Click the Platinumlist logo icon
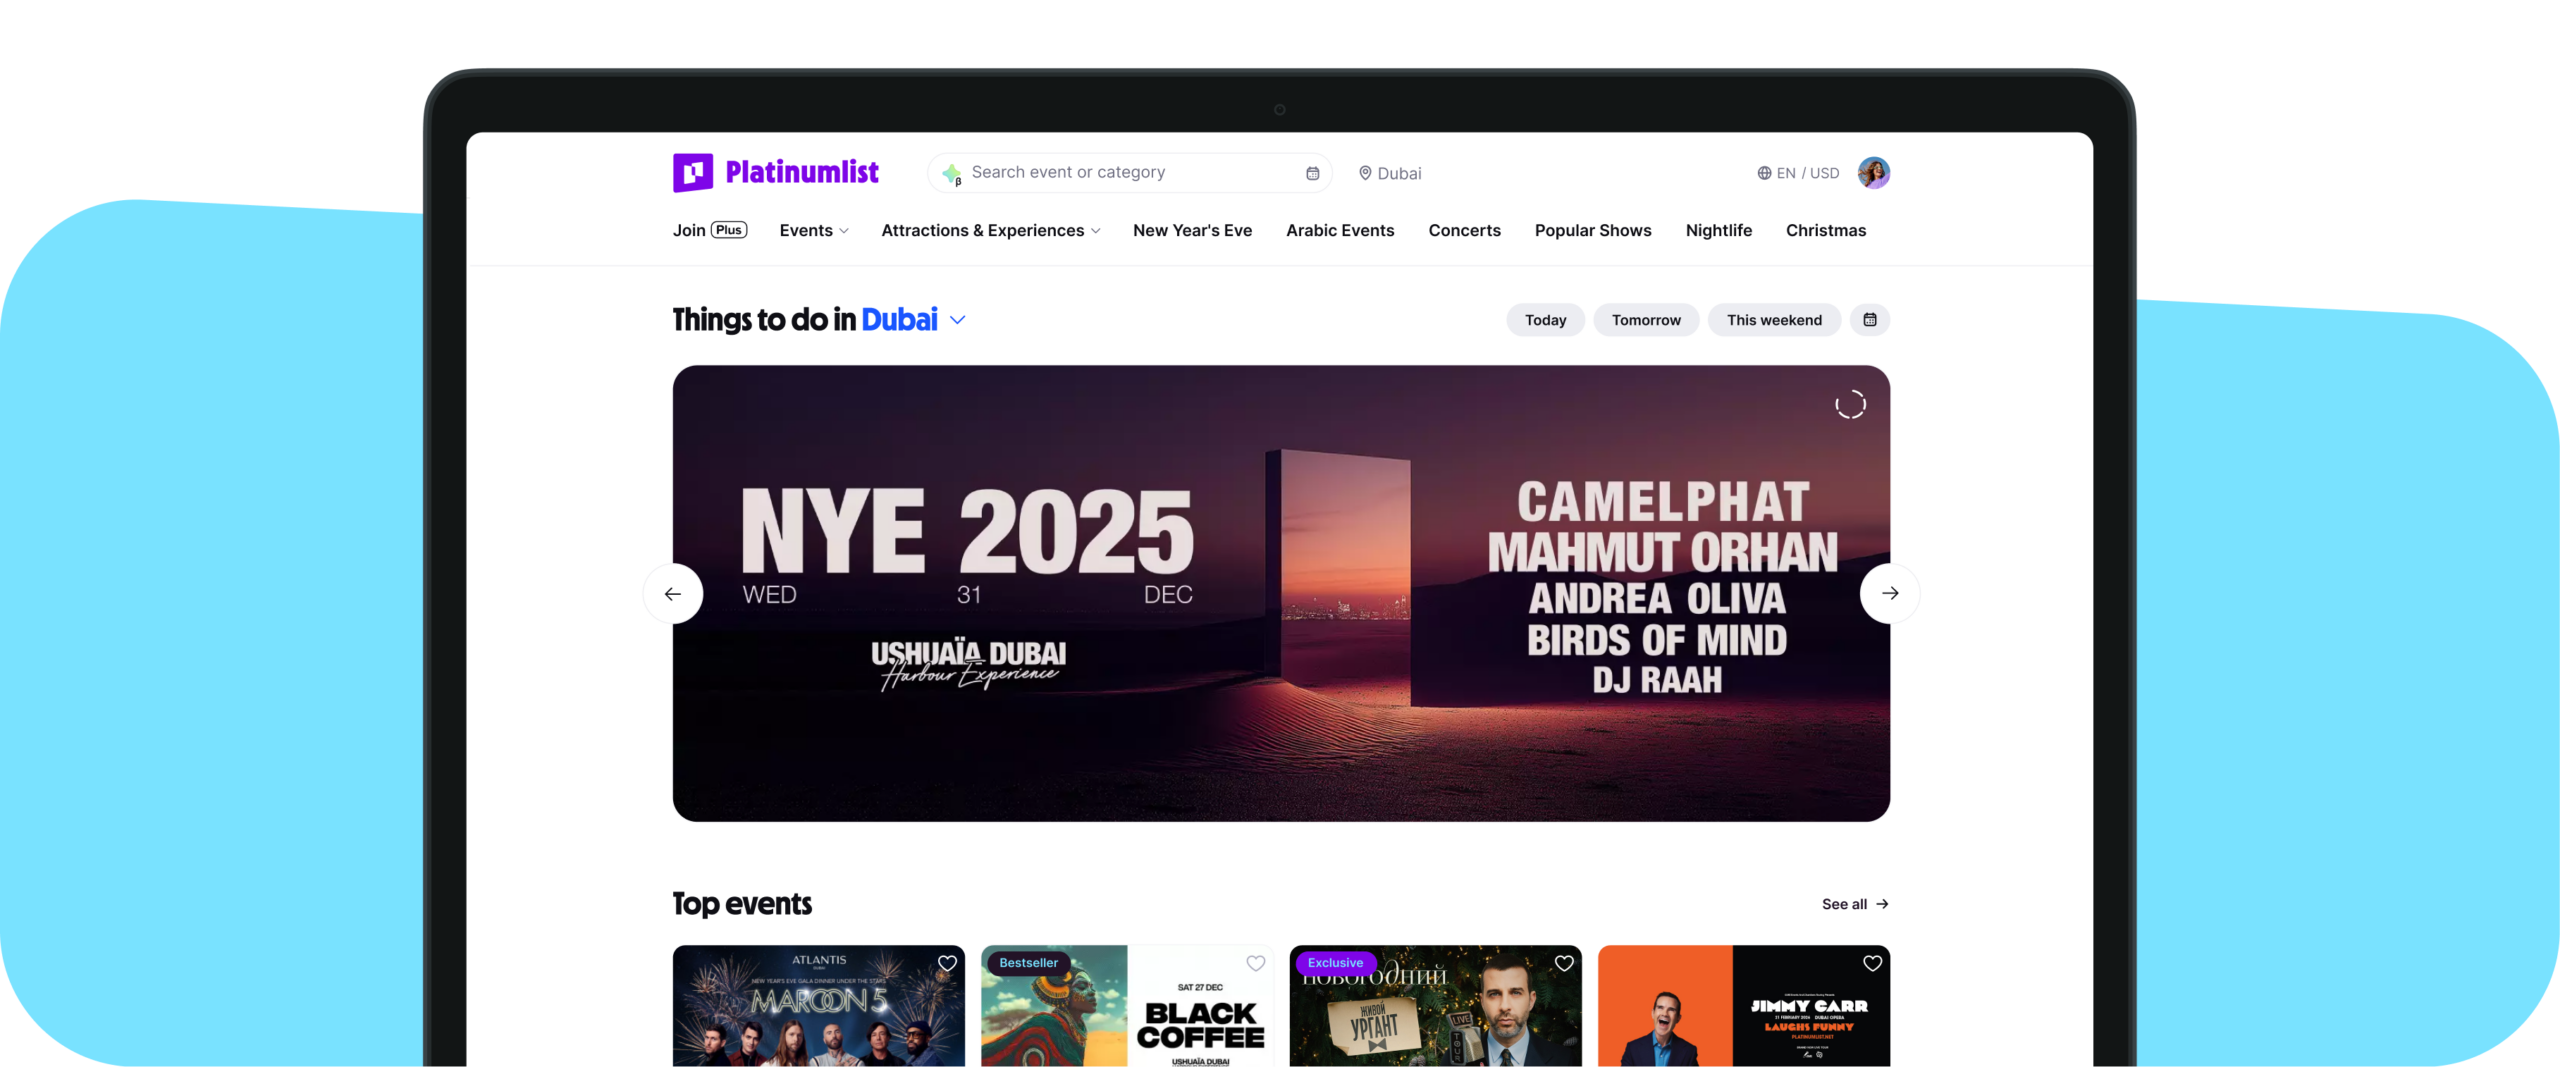The image size is (2560, 1067). point(693,172)
